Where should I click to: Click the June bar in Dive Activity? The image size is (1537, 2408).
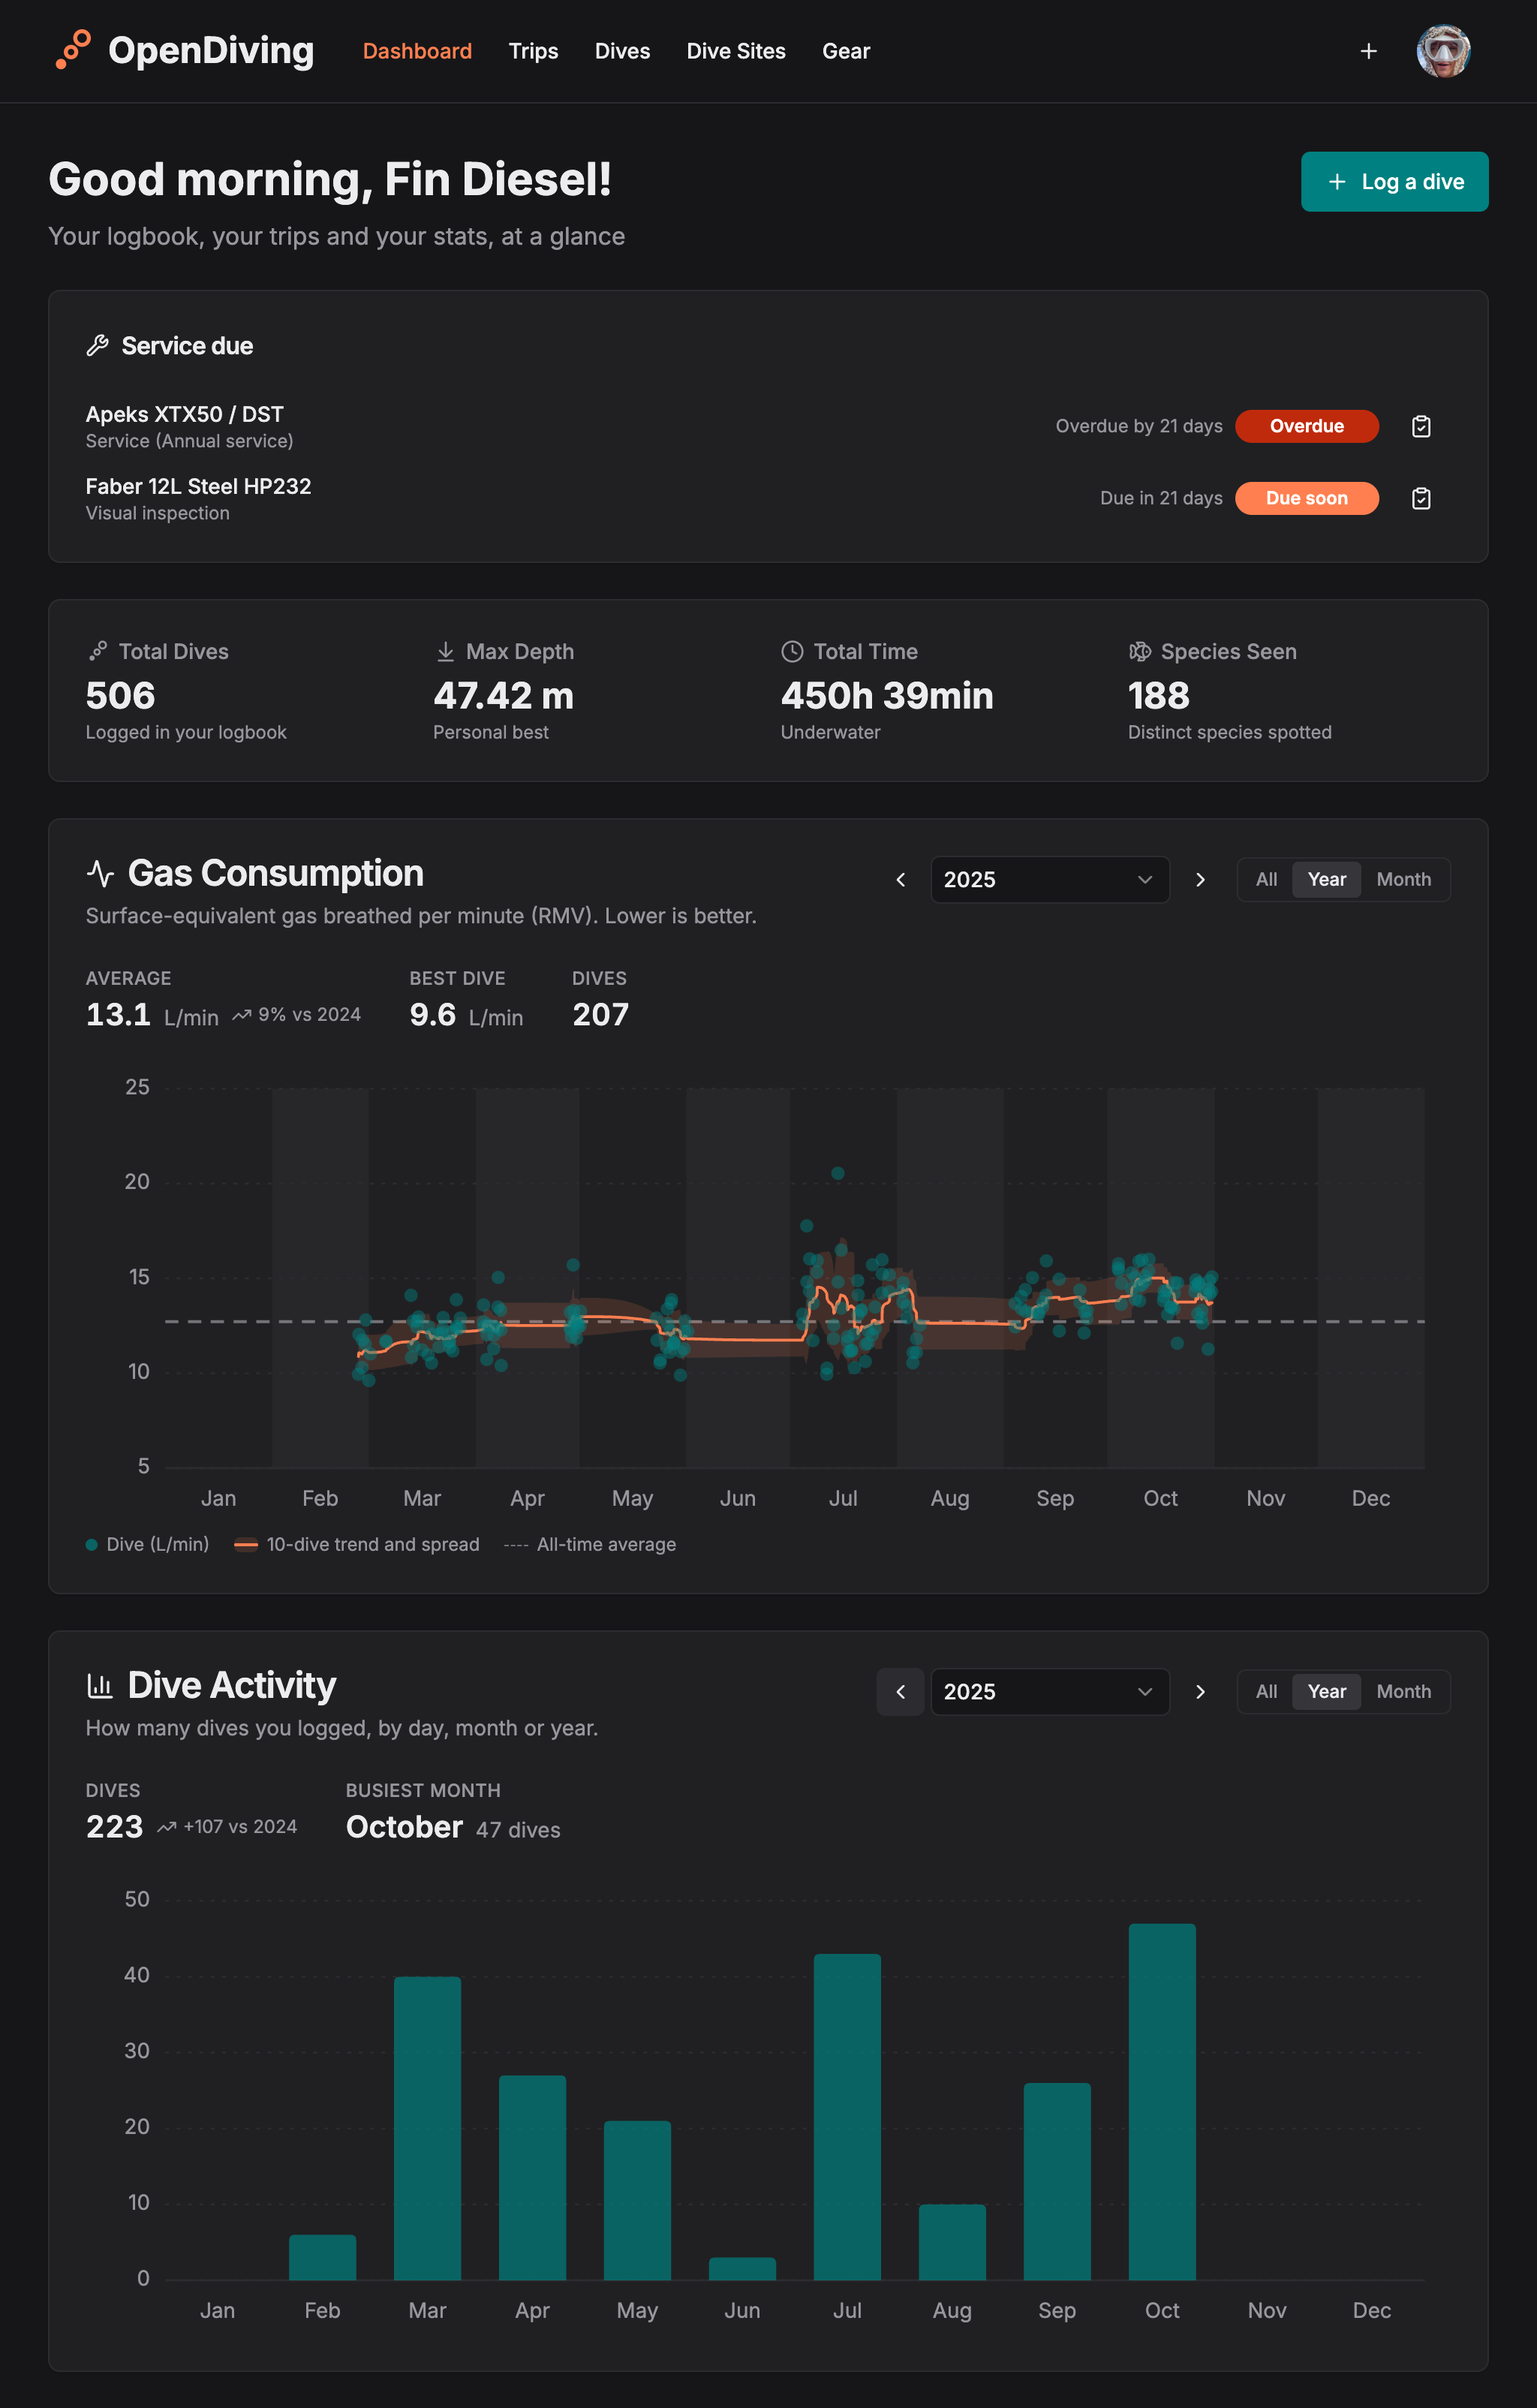[x=742, y=2268]
